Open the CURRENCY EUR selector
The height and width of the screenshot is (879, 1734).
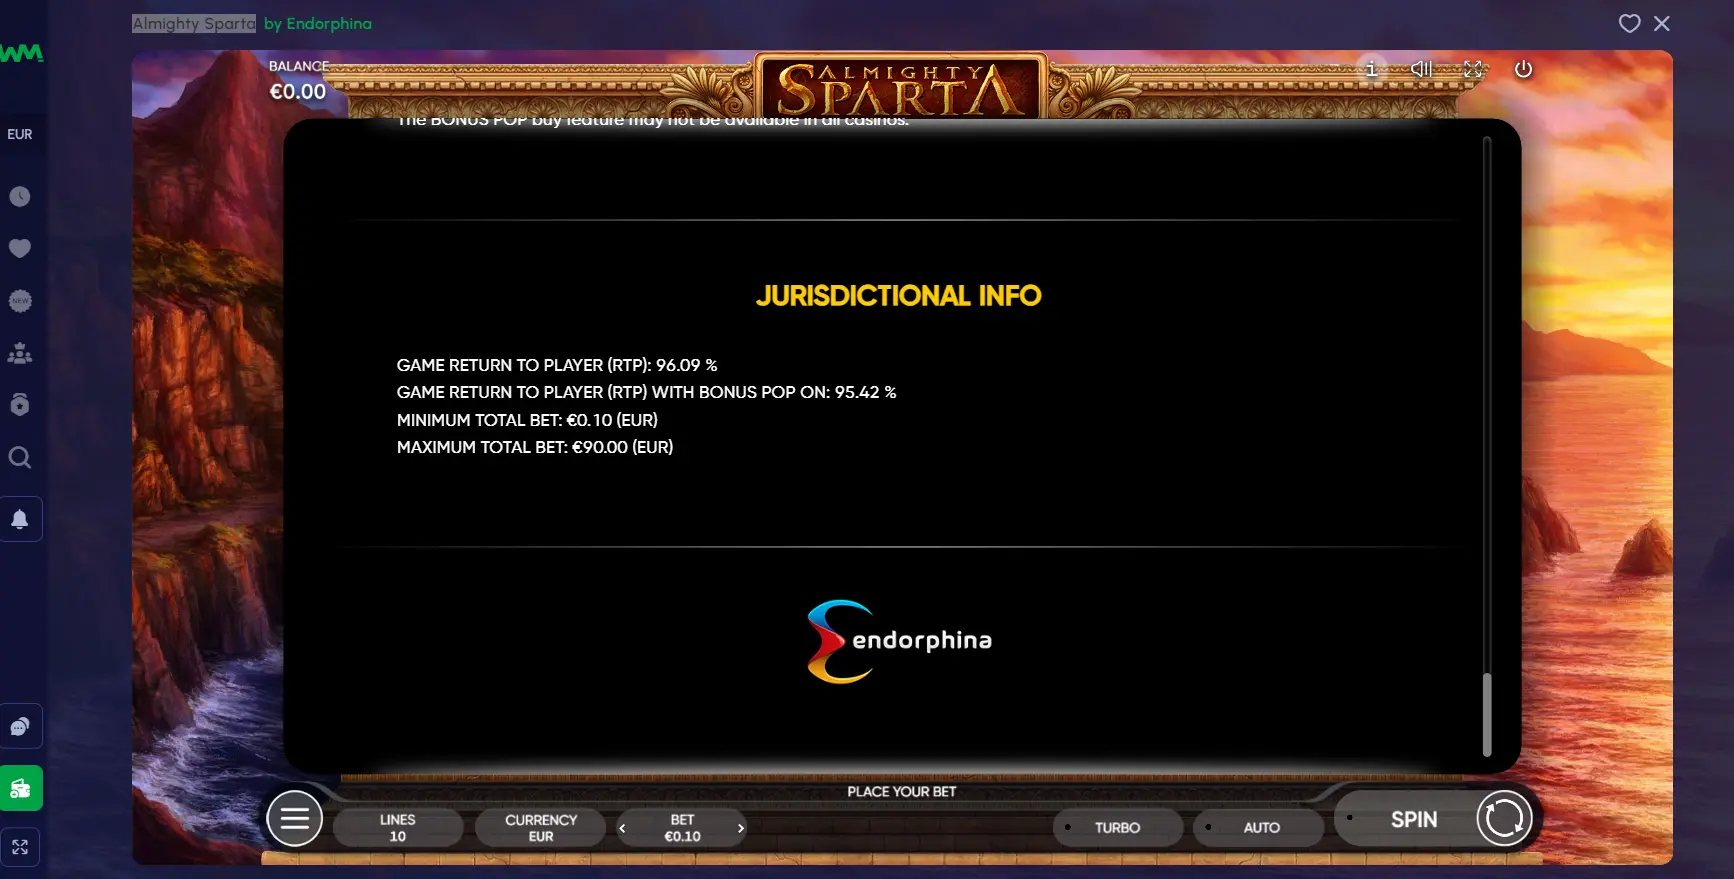[541, 828]
